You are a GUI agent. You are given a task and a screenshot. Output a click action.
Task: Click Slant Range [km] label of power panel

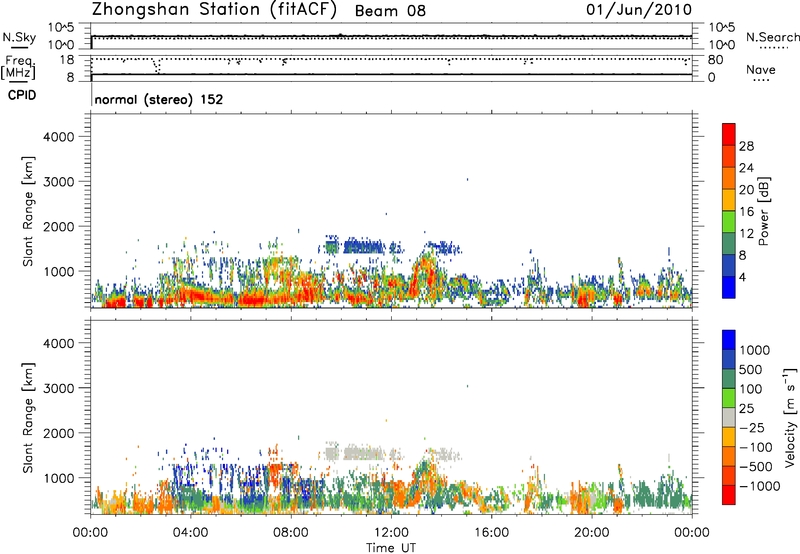(x=28, y=212)
